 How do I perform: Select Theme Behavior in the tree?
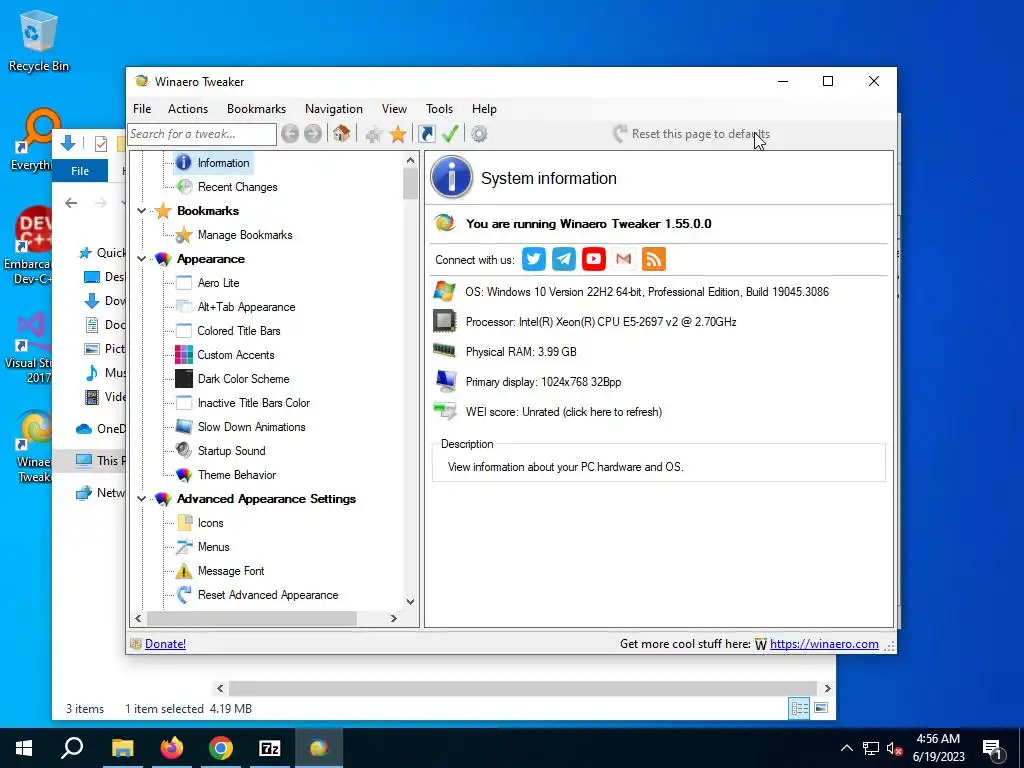pyautogui.click(x=237, y=475)
